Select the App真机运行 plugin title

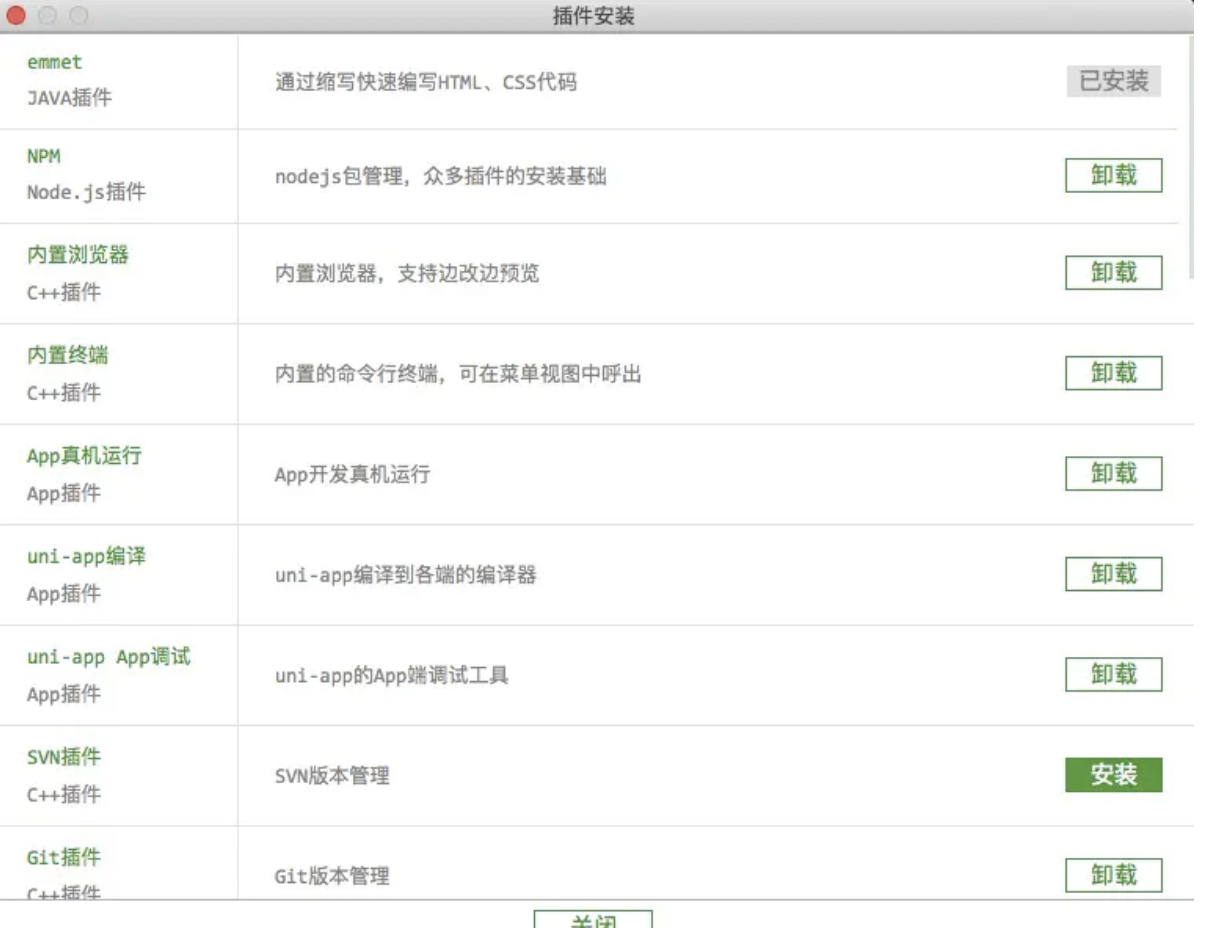[84, 456]
